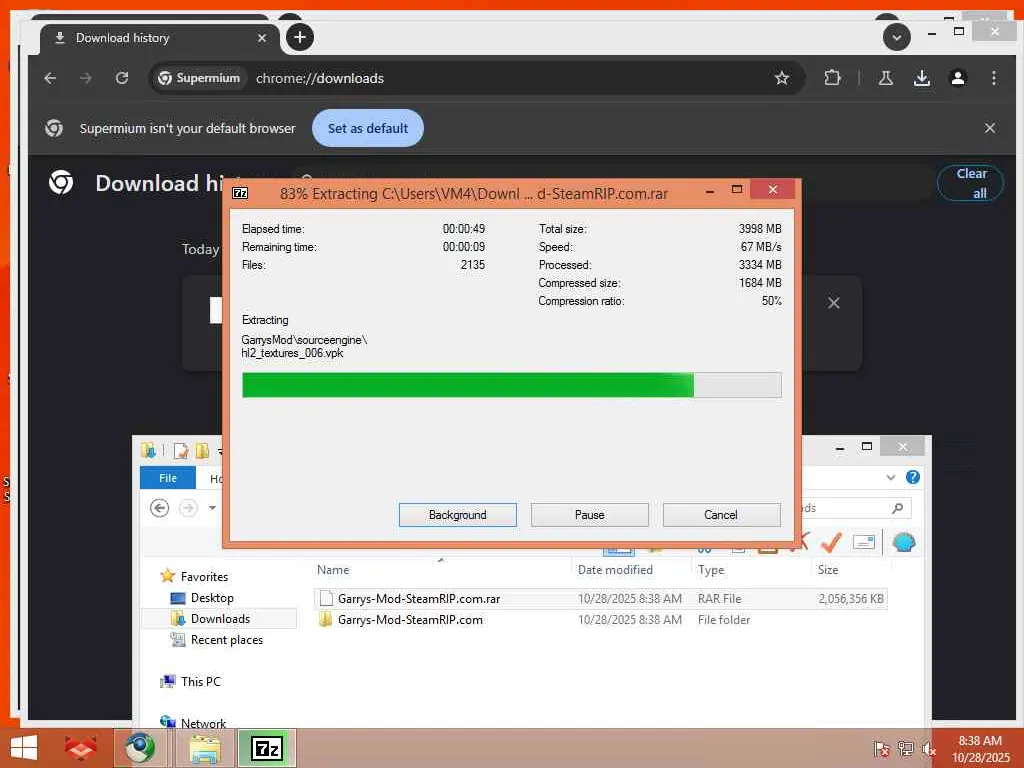Open Recent places in navigation pane

(216, 640)
